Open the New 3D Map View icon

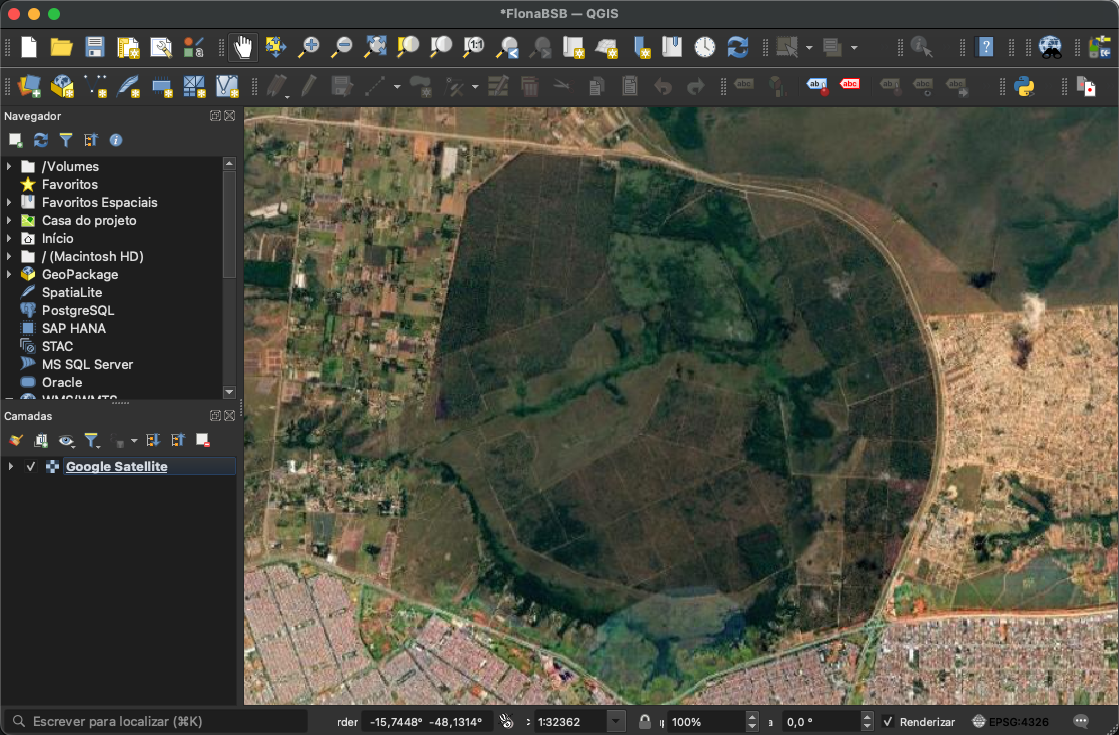click(607, 47)
